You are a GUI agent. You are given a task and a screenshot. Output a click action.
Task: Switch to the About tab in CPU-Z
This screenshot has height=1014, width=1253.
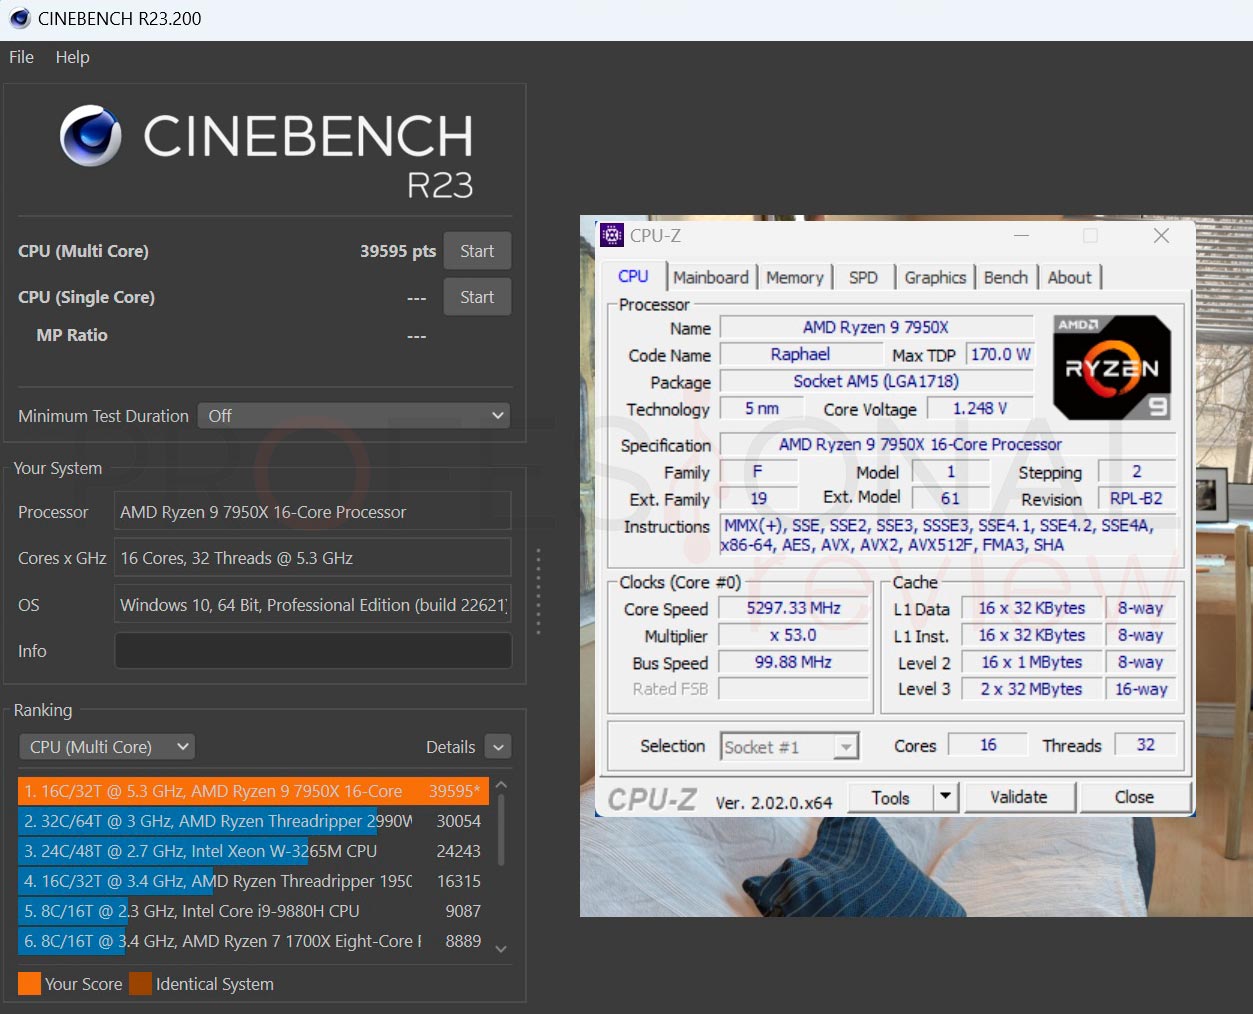coord(1069,277)
